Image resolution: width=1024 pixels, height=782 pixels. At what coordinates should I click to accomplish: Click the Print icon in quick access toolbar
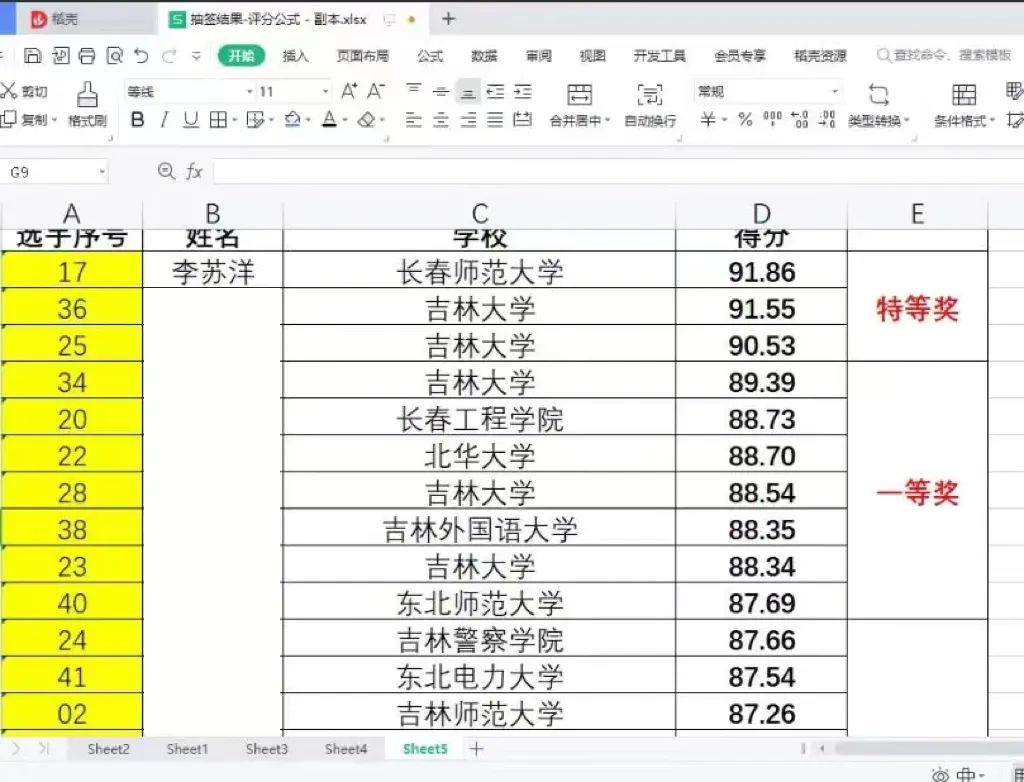86,57
